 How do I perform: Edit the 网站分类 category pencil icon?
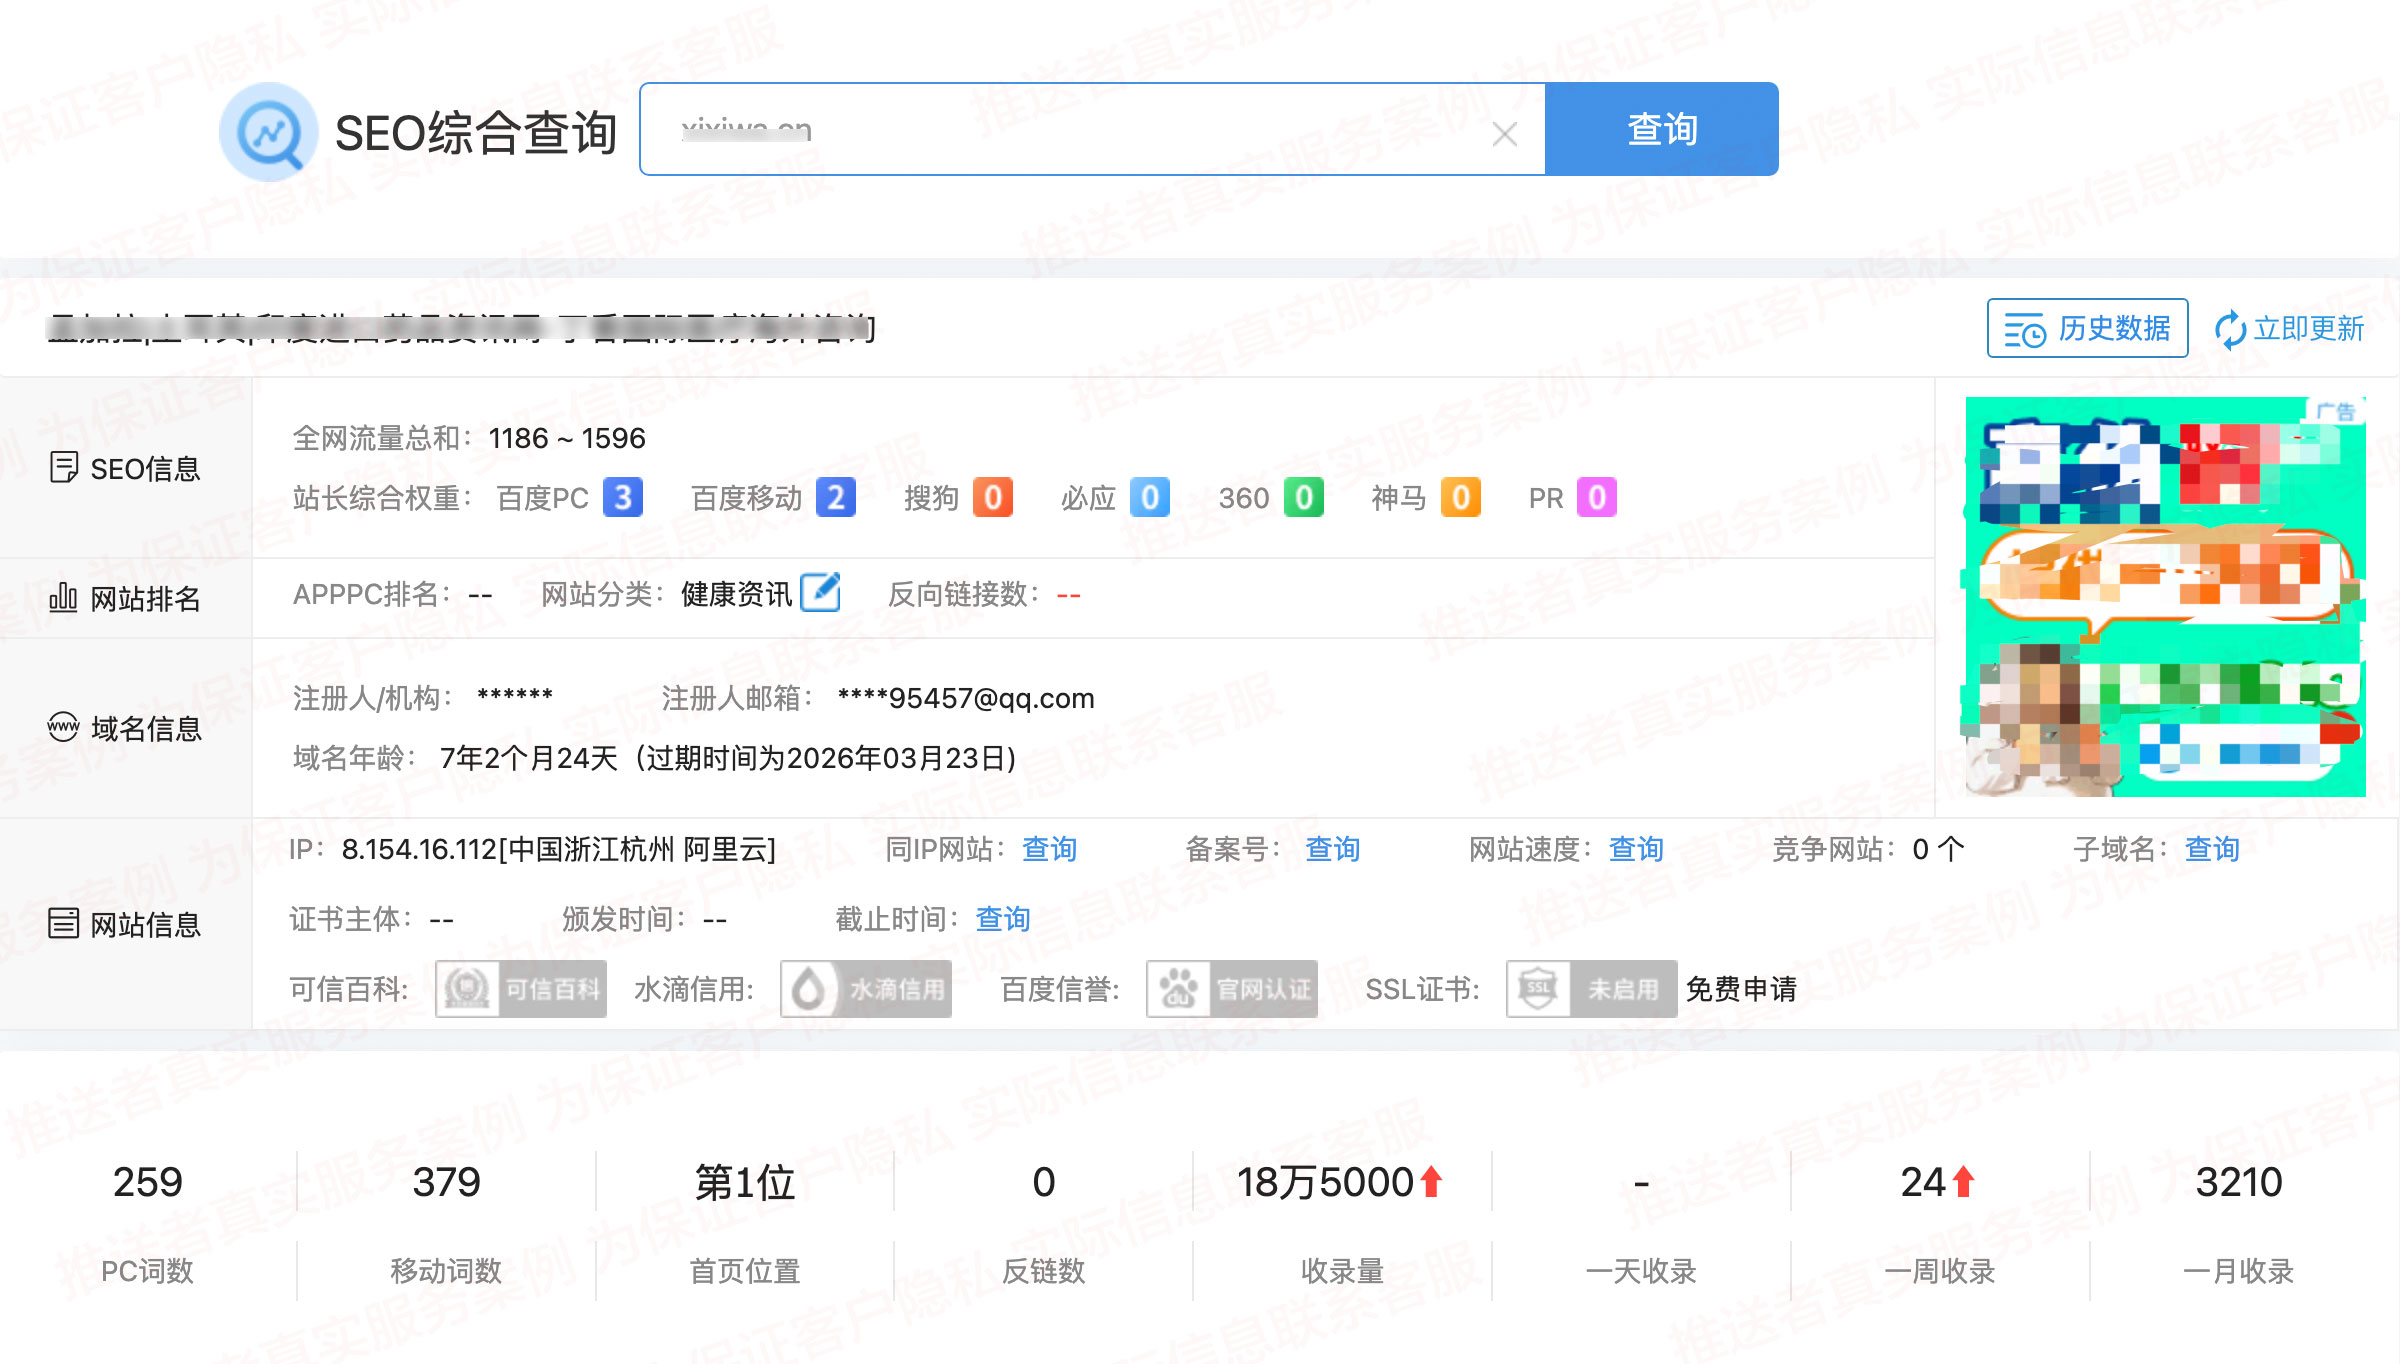[821, 592]
